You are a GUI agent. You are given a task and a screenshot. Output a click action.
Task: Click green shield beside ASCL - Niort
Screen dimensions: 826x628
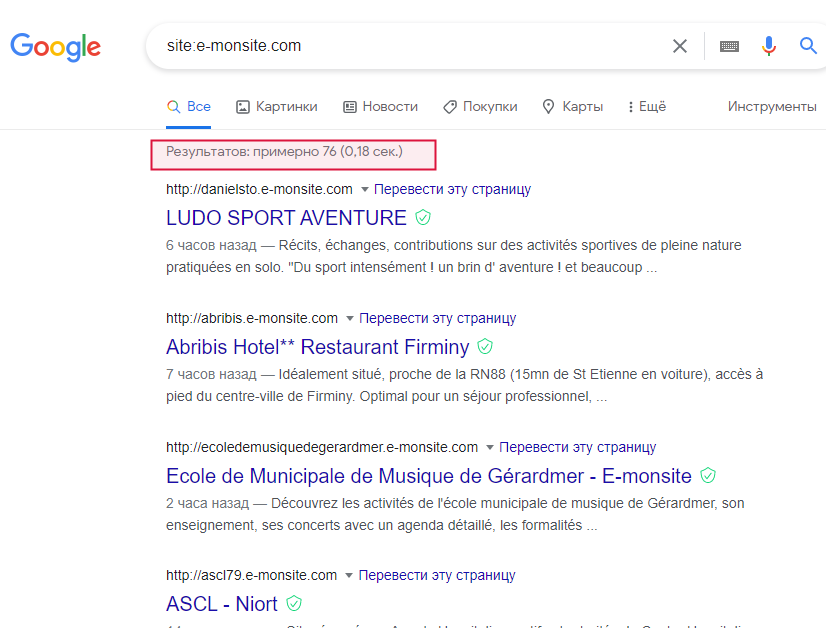293,603
